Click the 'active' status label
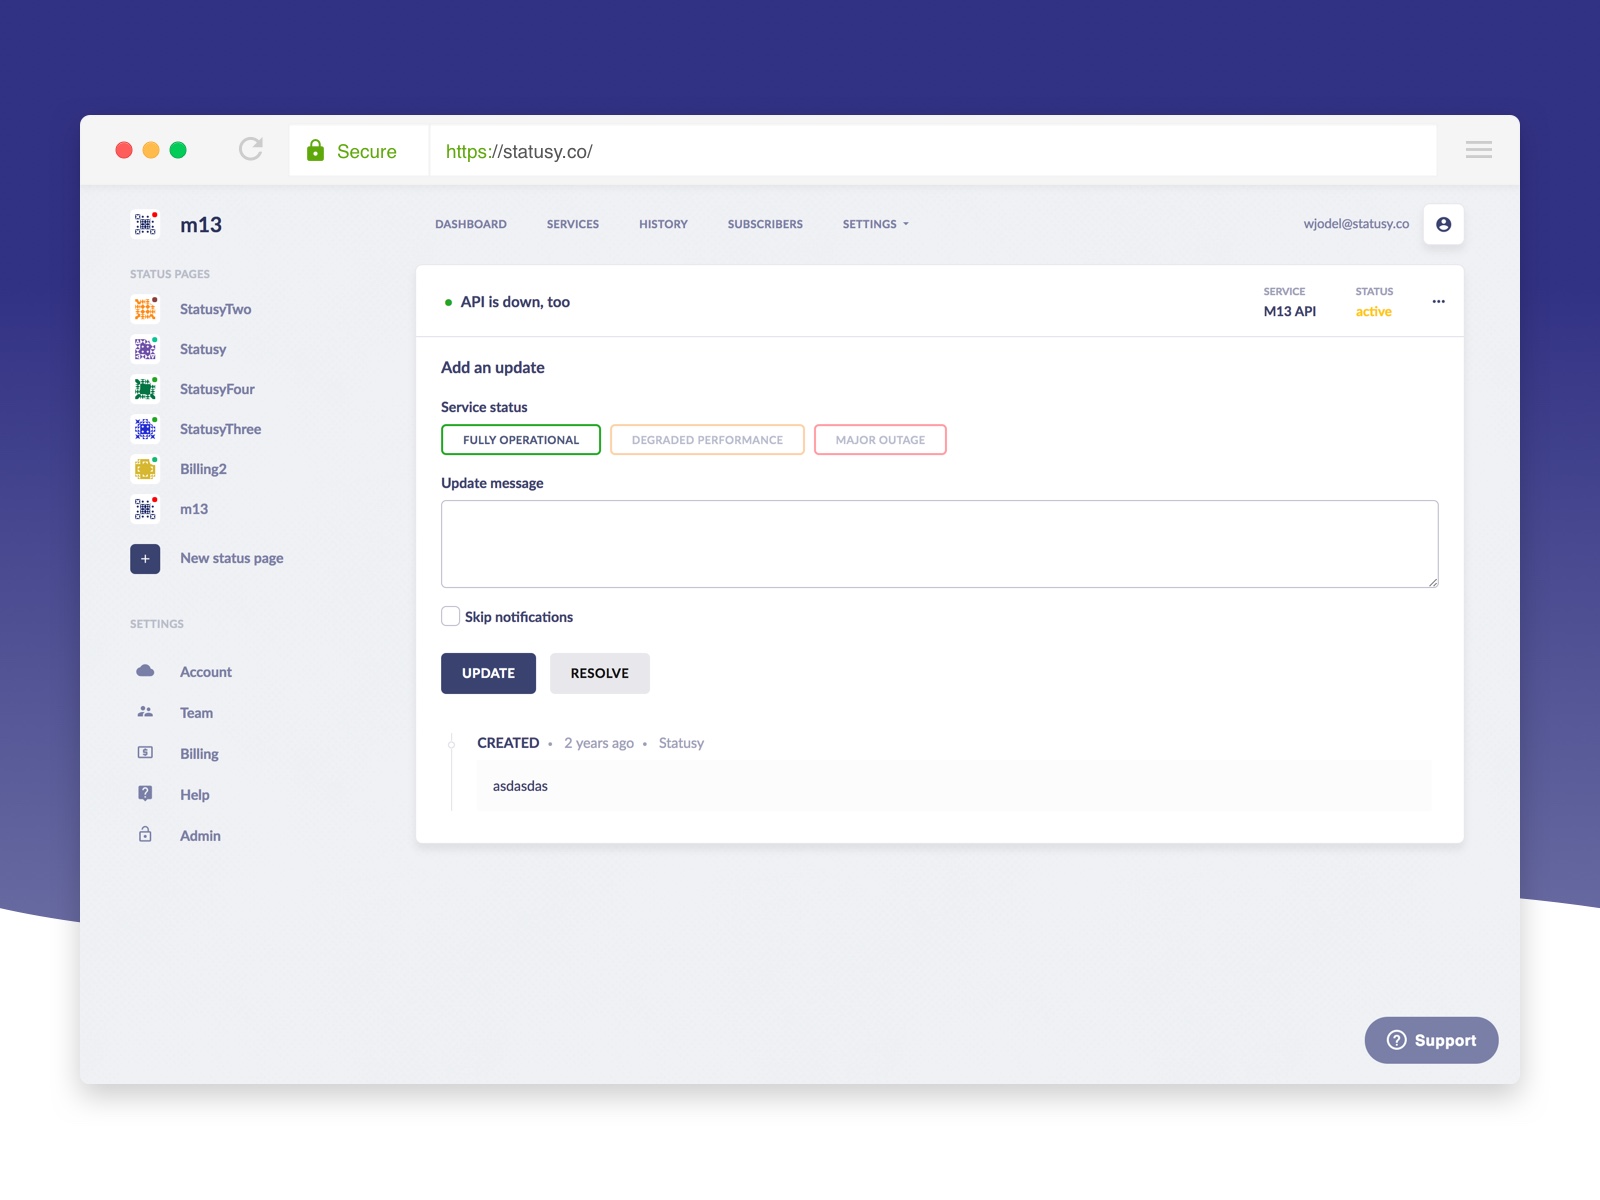1600x1200 pixels. coord(1373,311)
